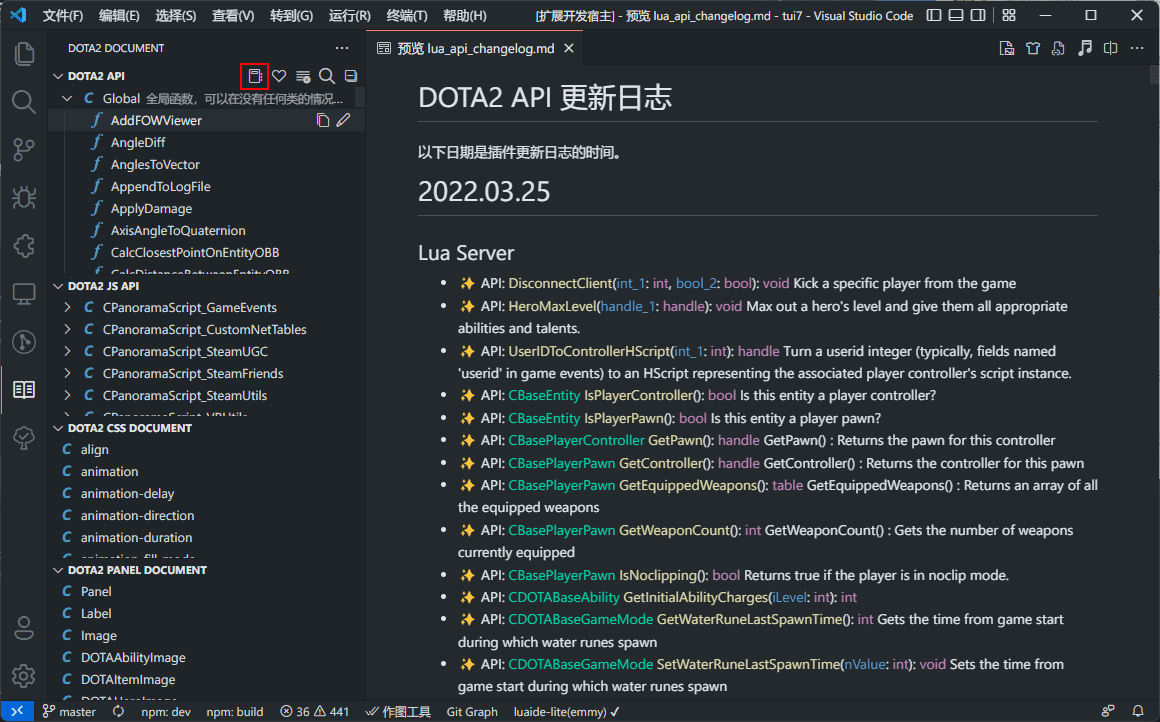Open the customize layout grid icon
The width and height of the screenshot is (1160, 722).
(x=1009, y=16)
